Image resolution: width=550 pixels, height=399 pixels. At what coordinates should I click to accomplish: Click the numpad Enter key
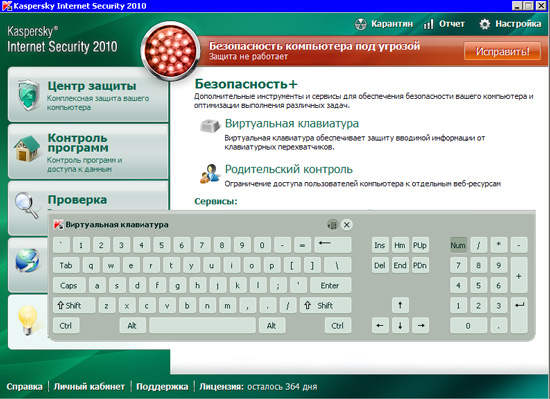[519, 315]
